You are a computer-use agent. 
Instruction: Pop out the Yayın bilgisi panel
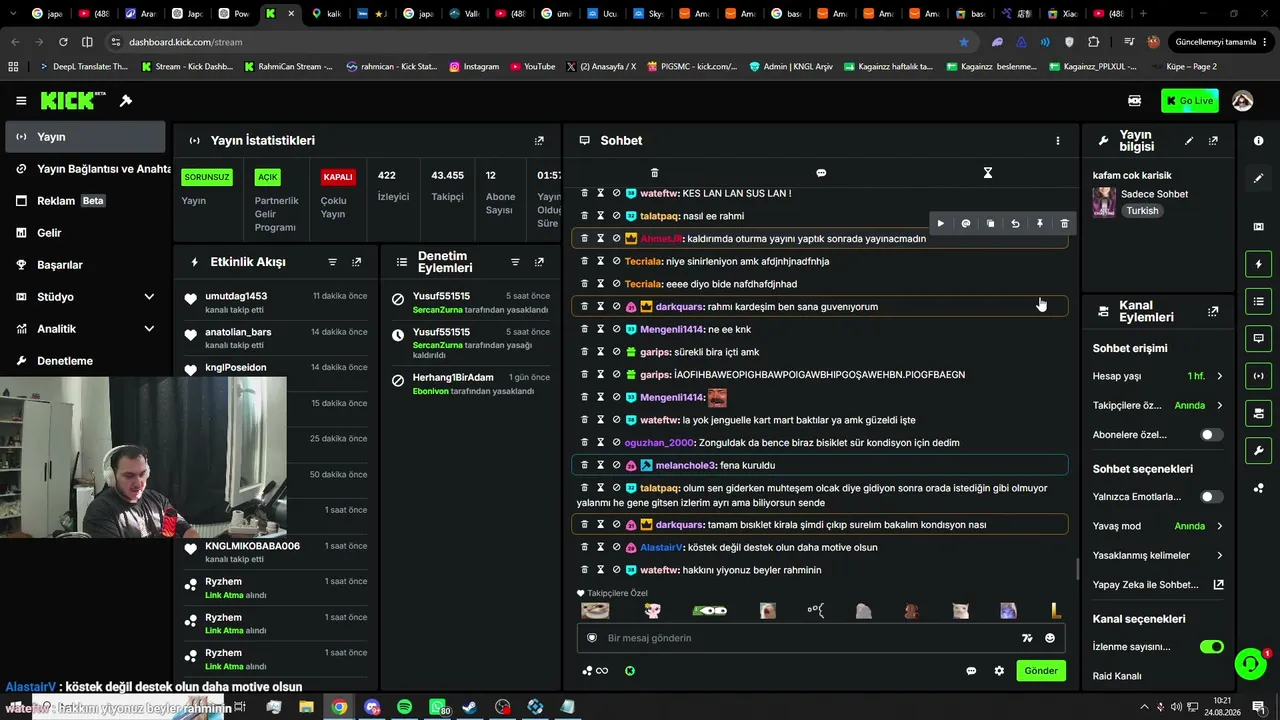pyautogui.click(x=1213, y=141)
